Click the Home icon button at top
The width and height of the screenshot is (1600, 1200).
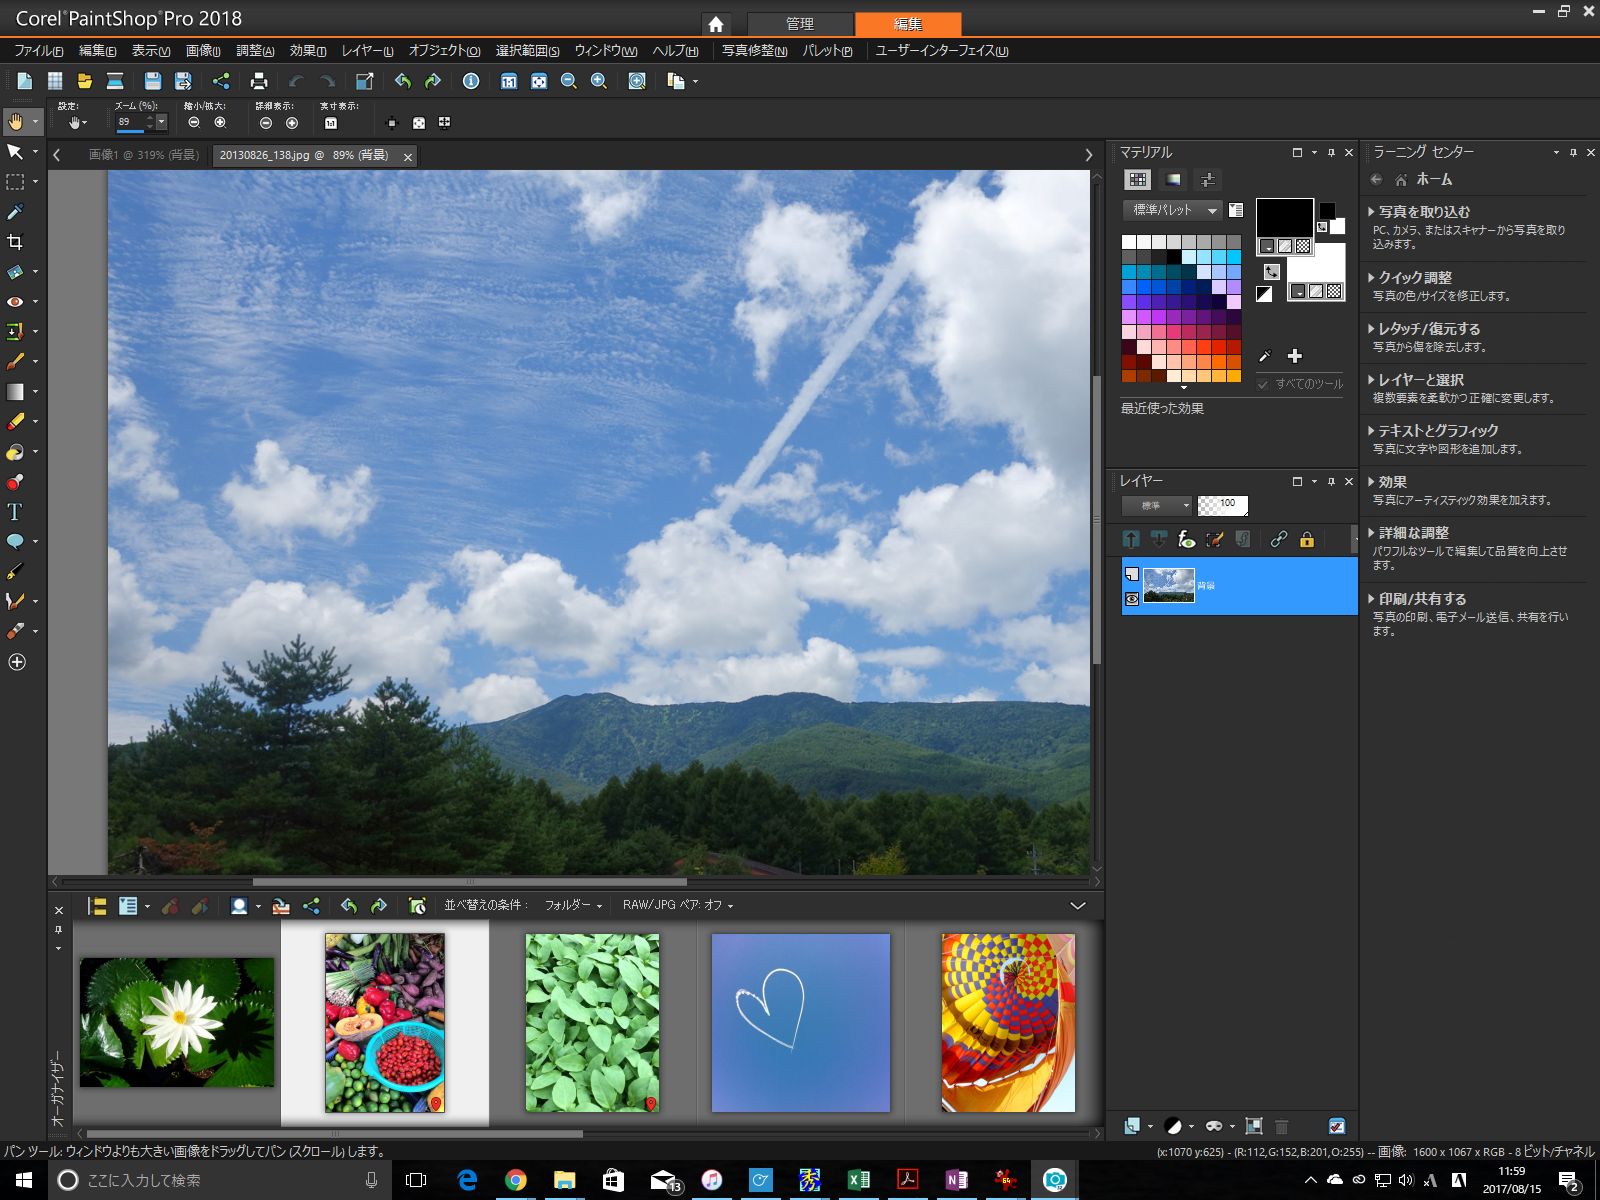(x=716, y=24)
